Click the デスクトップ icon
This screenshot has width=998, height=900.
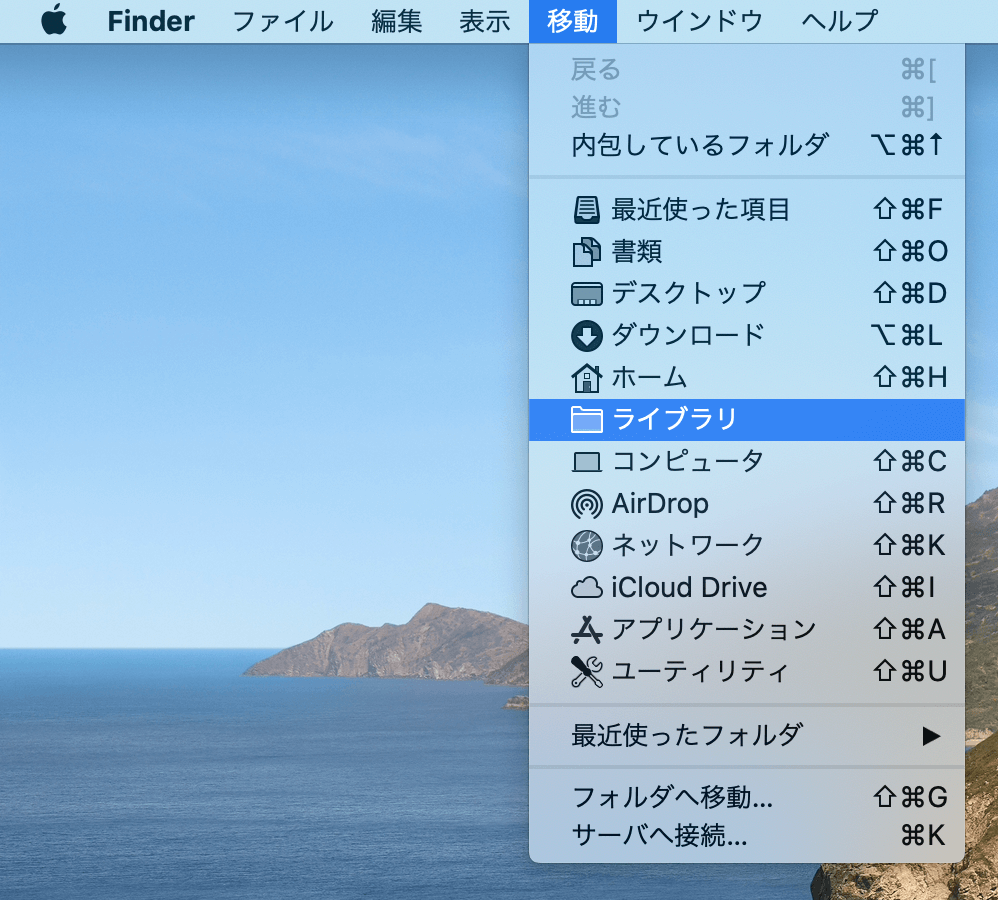point(586,293)
